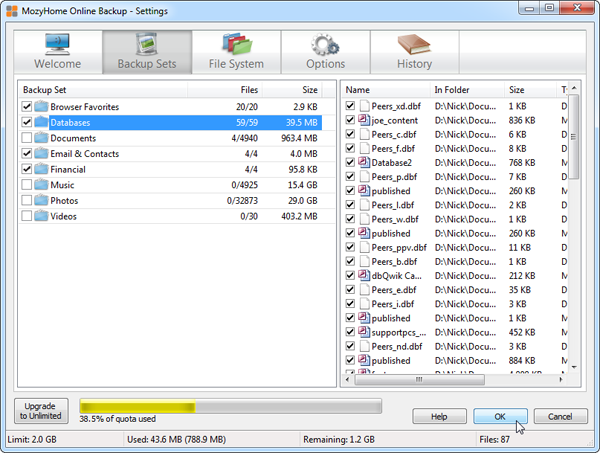Select the Peers_i.dbf file name

tap(393, 304)
